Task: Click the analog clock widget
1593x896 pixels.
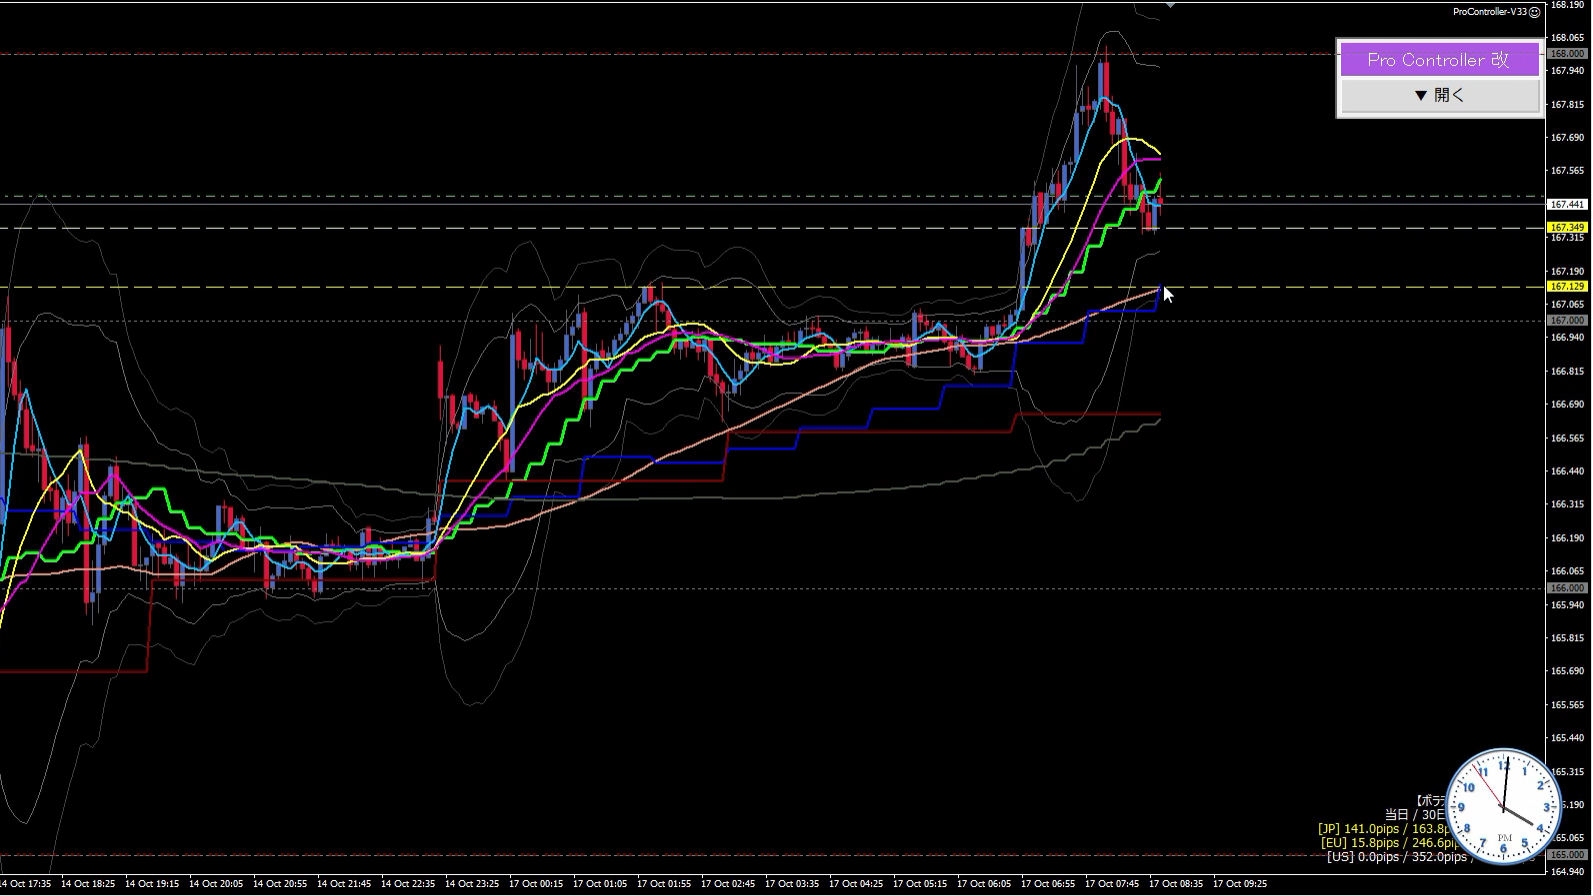Action: pos(1504,807)
